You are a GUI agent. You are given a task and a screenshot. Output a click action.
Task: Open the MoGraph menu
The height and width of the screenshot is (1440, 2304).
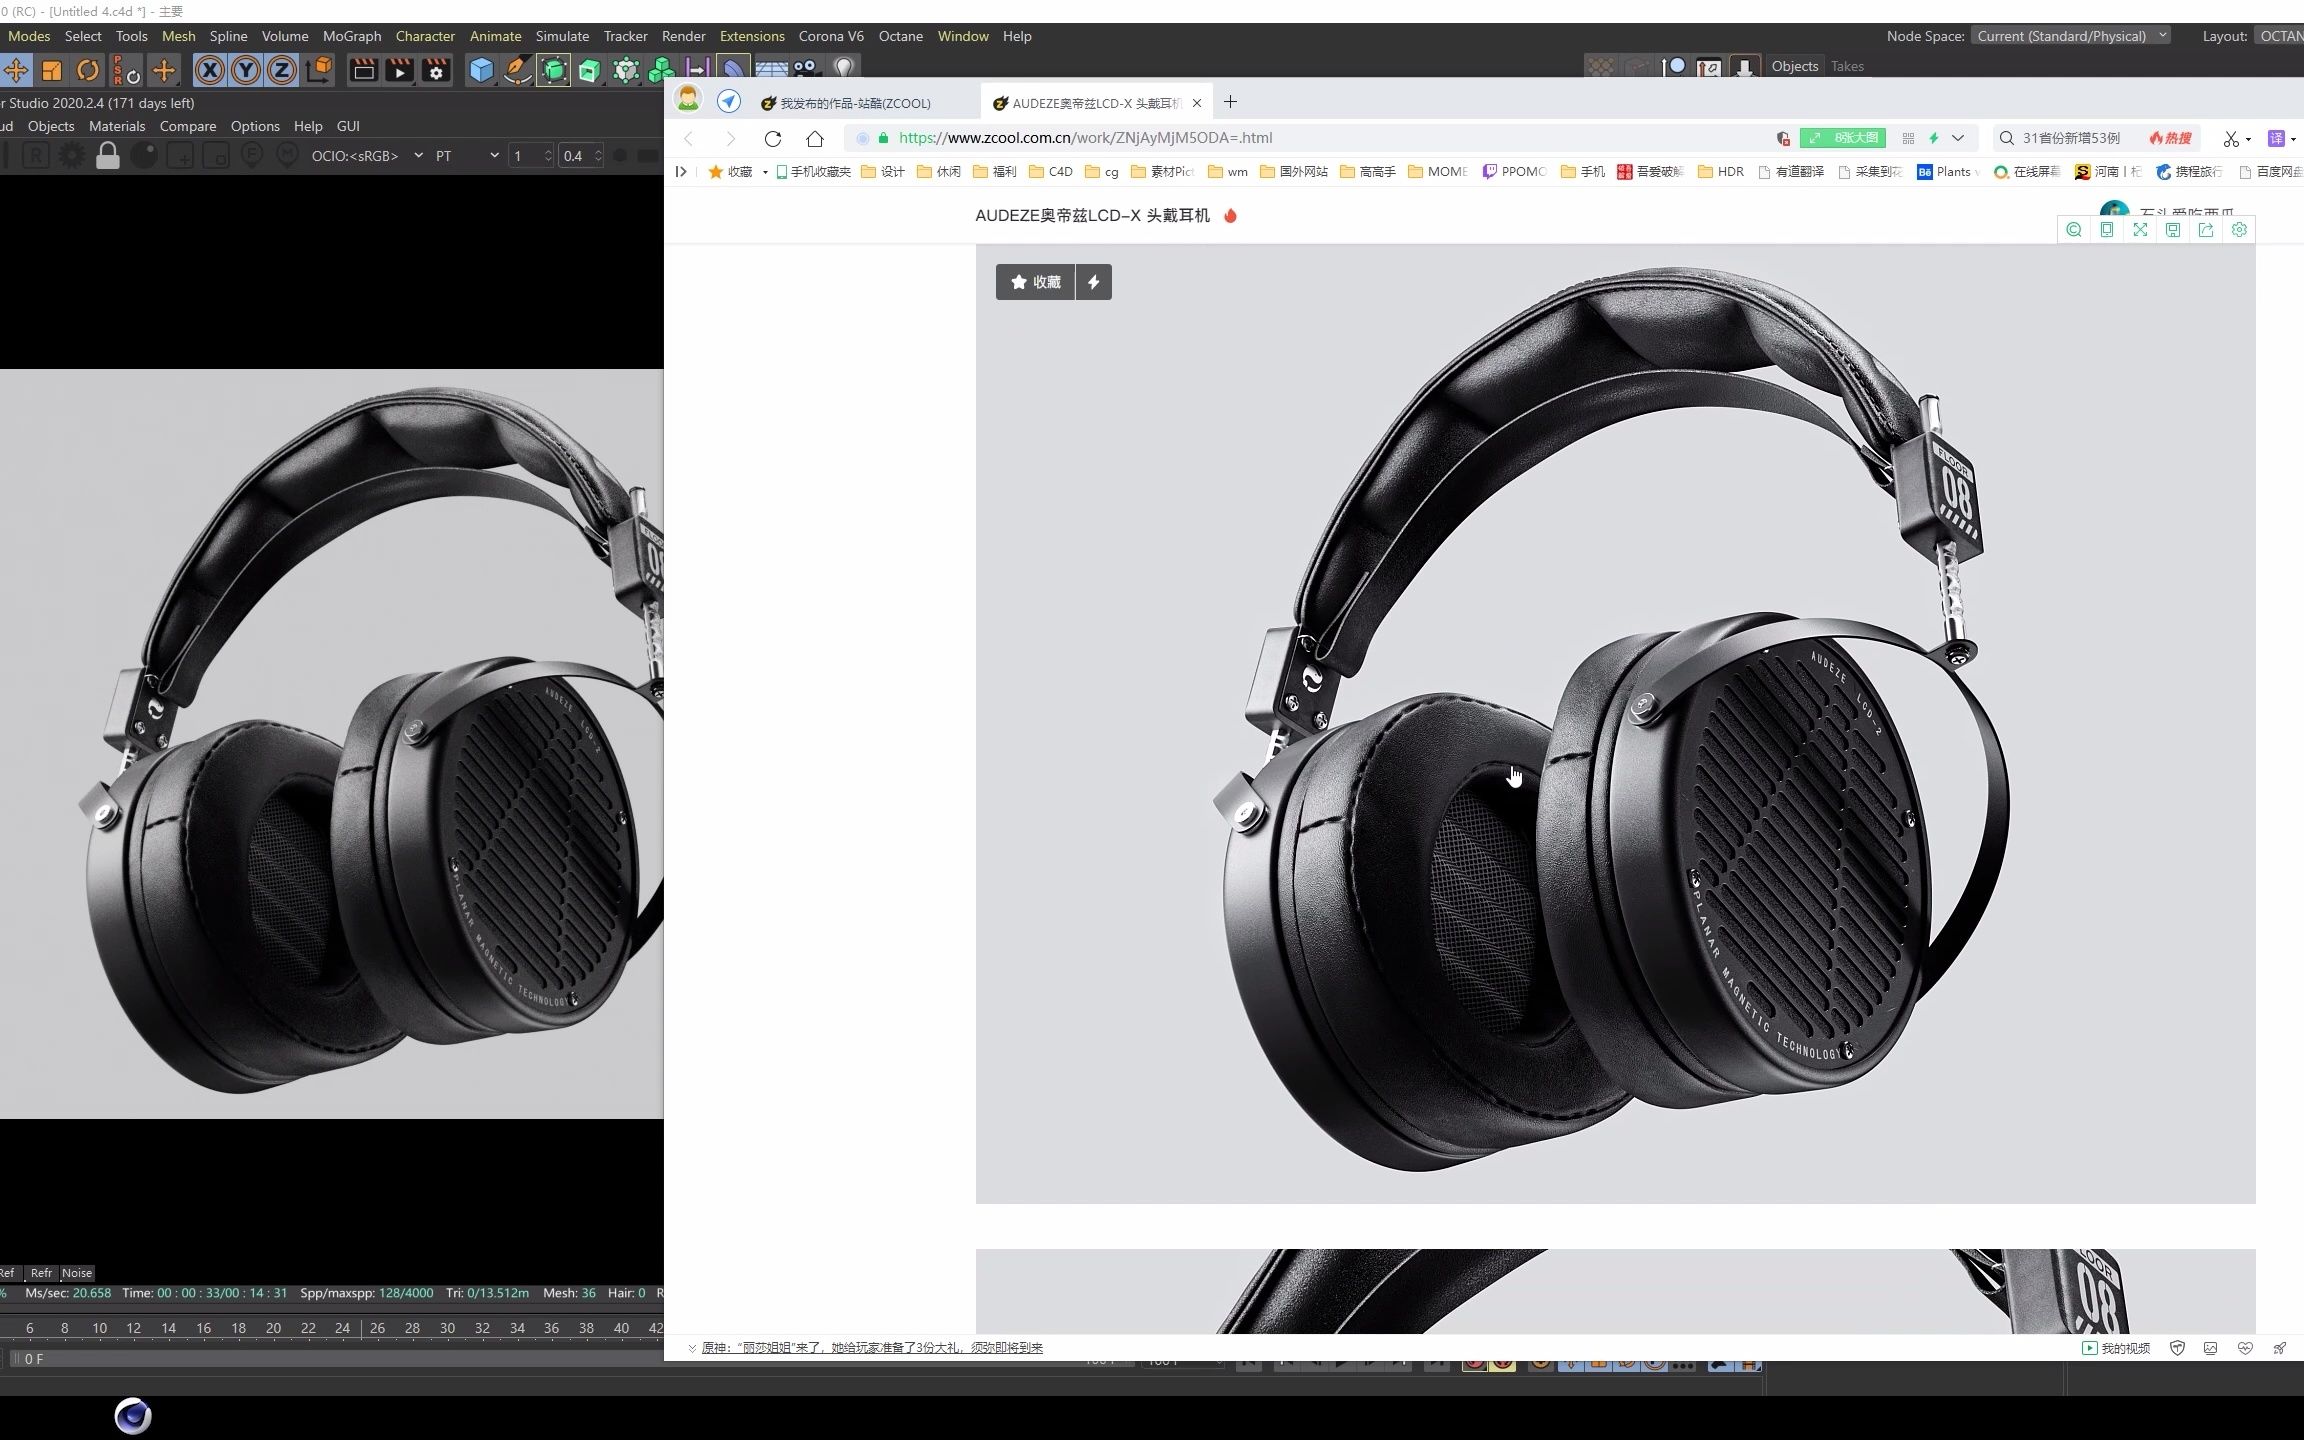click(351, 36)
